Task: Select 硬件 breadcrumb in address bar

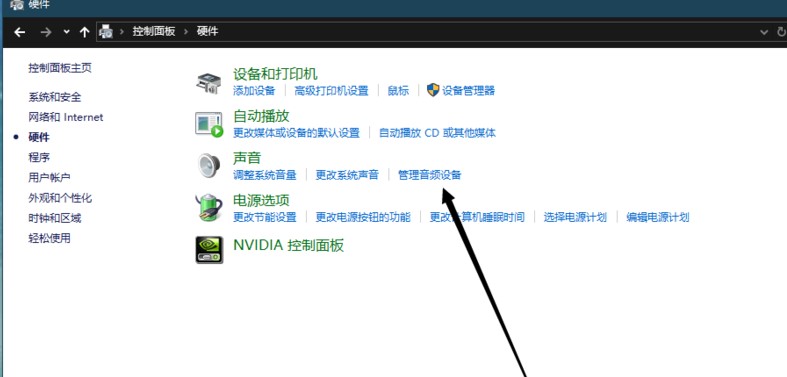Action: (207, 31)
